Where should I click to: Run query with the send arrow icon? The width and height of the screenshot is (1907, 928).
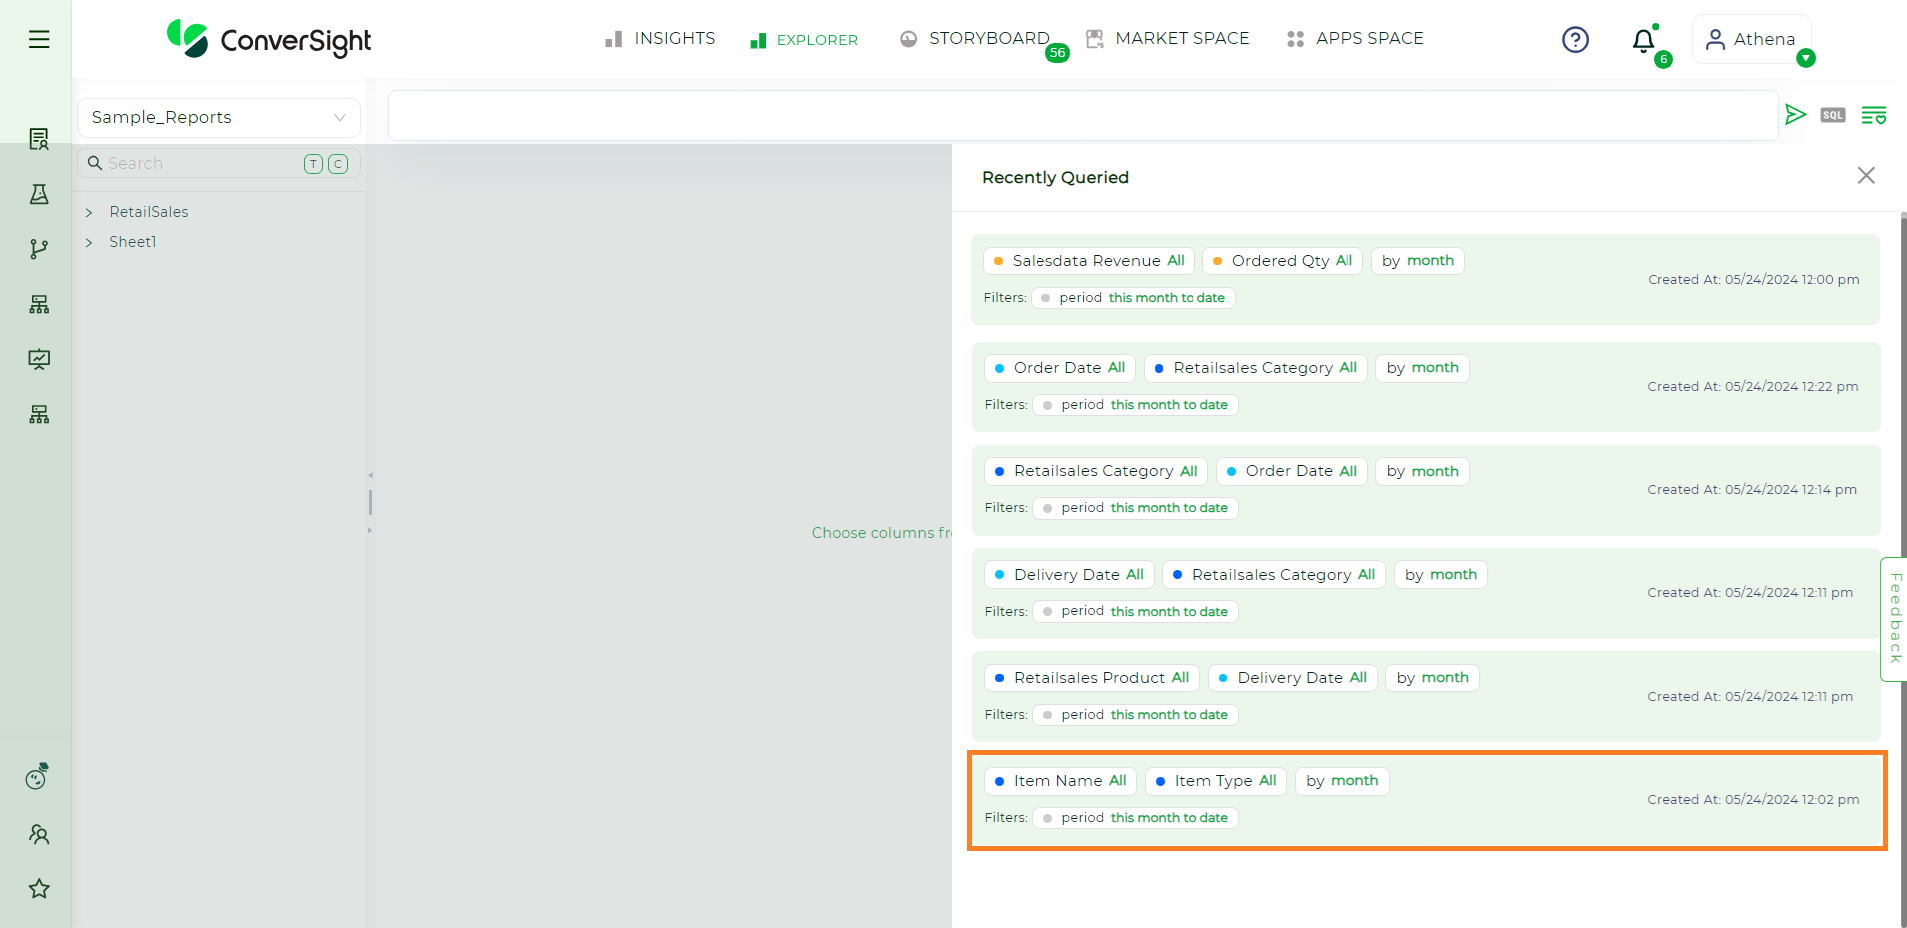tap(1795, 115)
